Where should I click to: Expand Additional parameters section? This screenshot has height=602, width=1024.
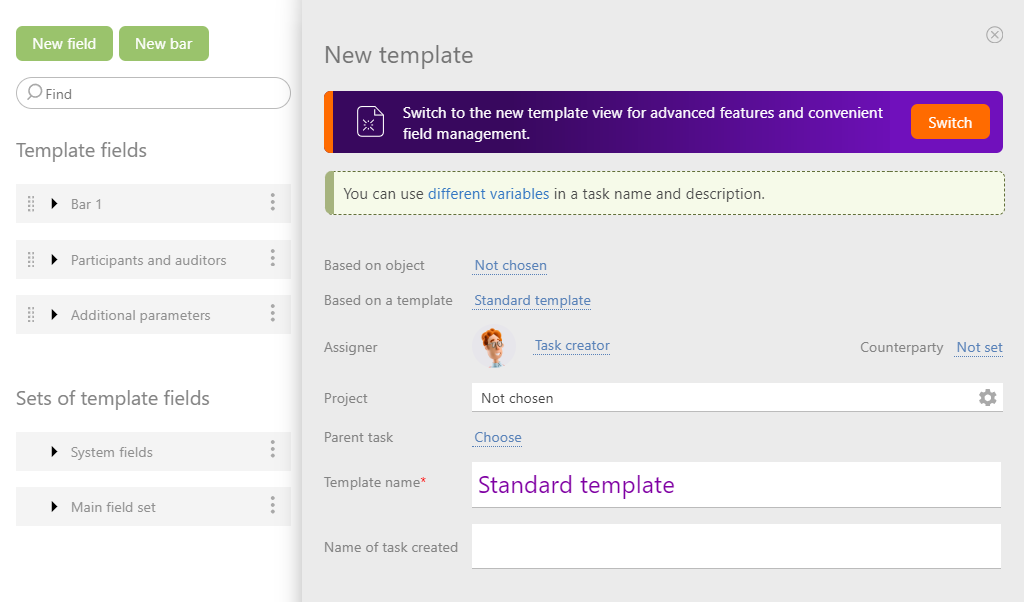[54, 315]
